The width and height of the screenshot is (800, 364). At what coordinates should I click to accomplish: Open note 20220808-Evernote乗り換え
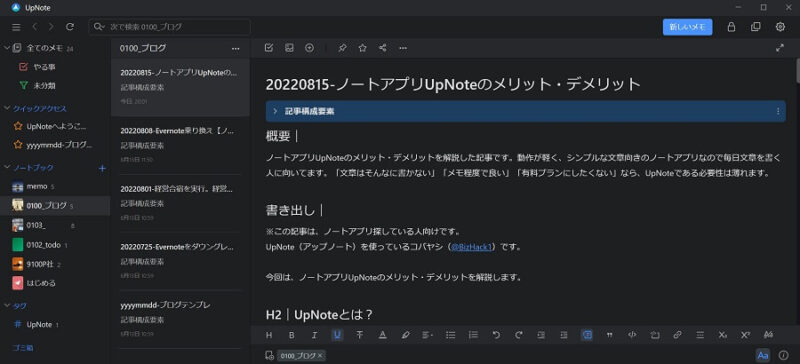pyautogui.click(x=180, y=145)
